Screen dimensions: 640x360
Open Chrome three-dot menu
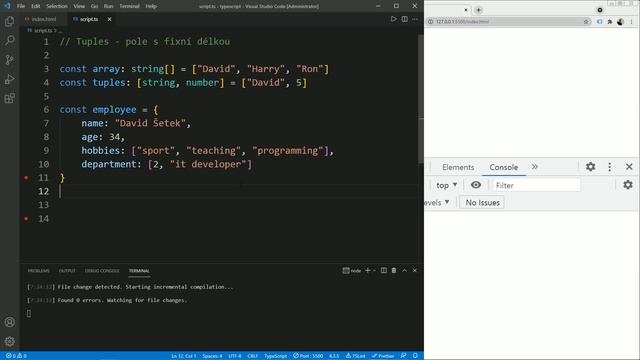(631, 22)
